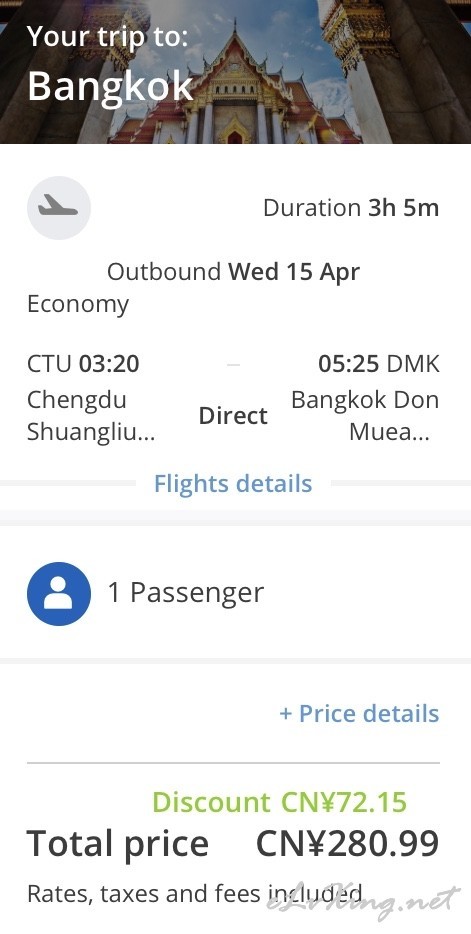The height and width of the screenshot is (934, 471).
Task: Click the Chengdu Shuangliu airport name
Action: click(x=91, y=416)
